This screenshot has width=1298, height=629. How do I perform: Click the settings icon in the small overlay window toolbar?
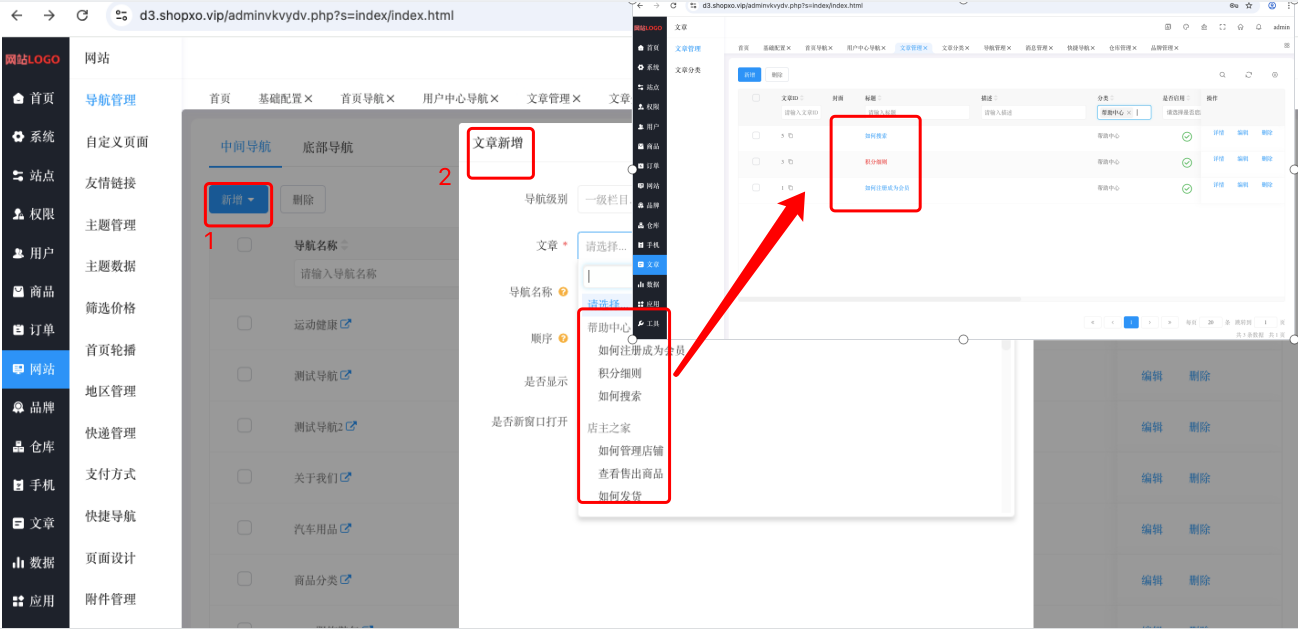click(1274, 75)
